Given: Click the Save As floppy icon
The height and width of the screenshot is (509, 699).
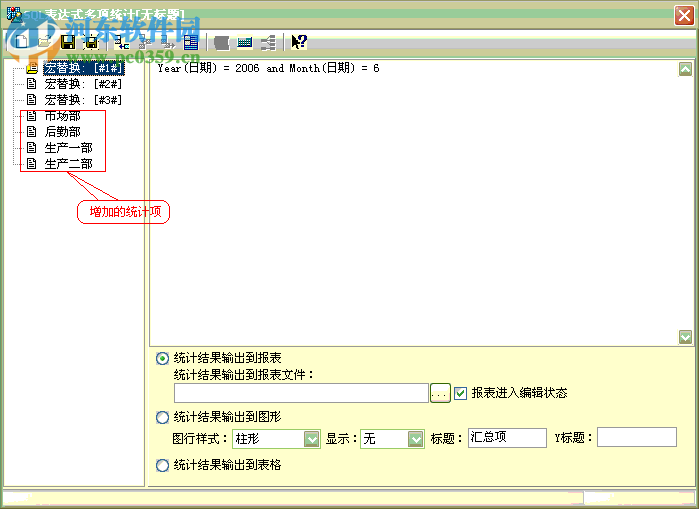Looking at the screenshot, I should coord(91,42).
